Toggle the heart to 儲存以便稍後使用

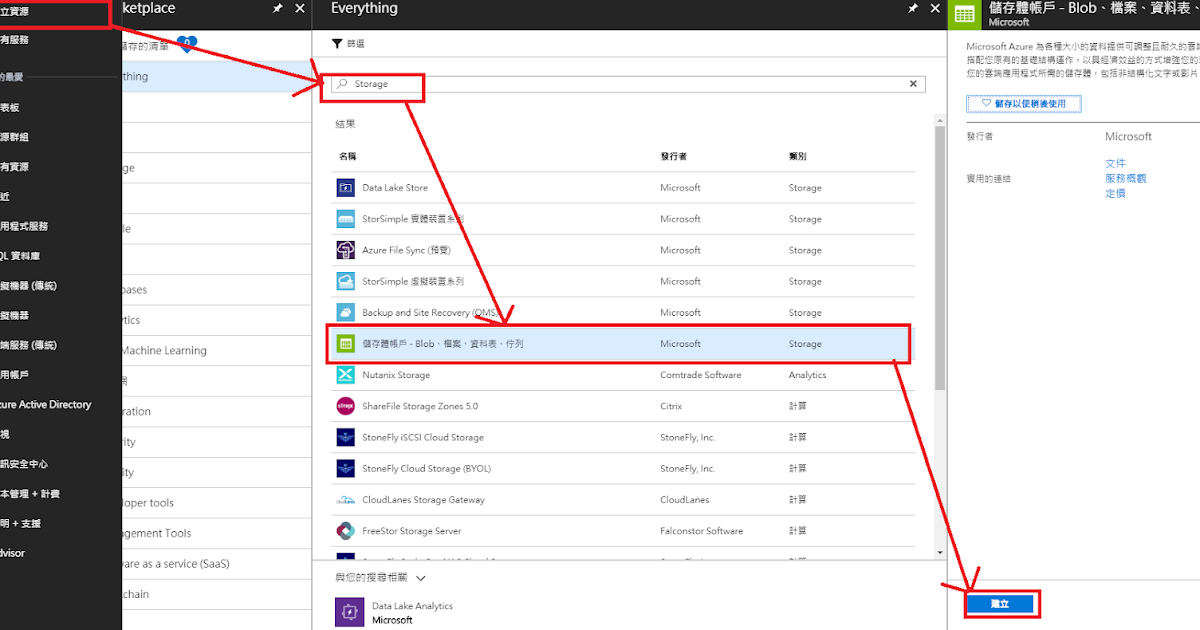[1023, 104]
